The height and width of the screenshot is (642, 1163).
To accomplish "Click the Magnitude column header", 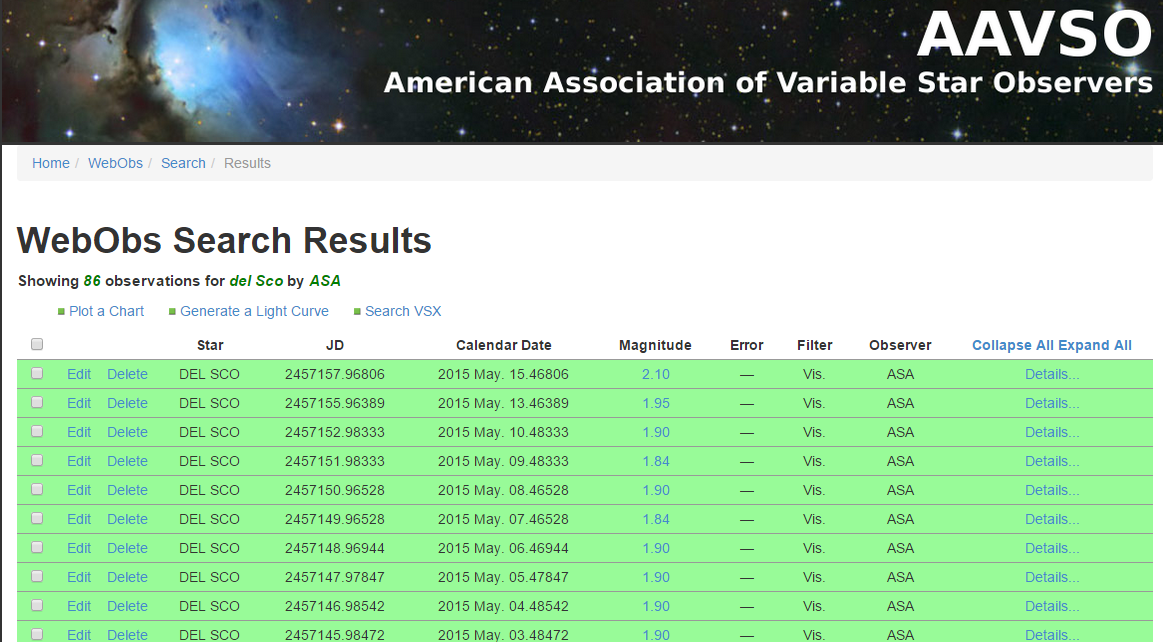I will point(655,345).
